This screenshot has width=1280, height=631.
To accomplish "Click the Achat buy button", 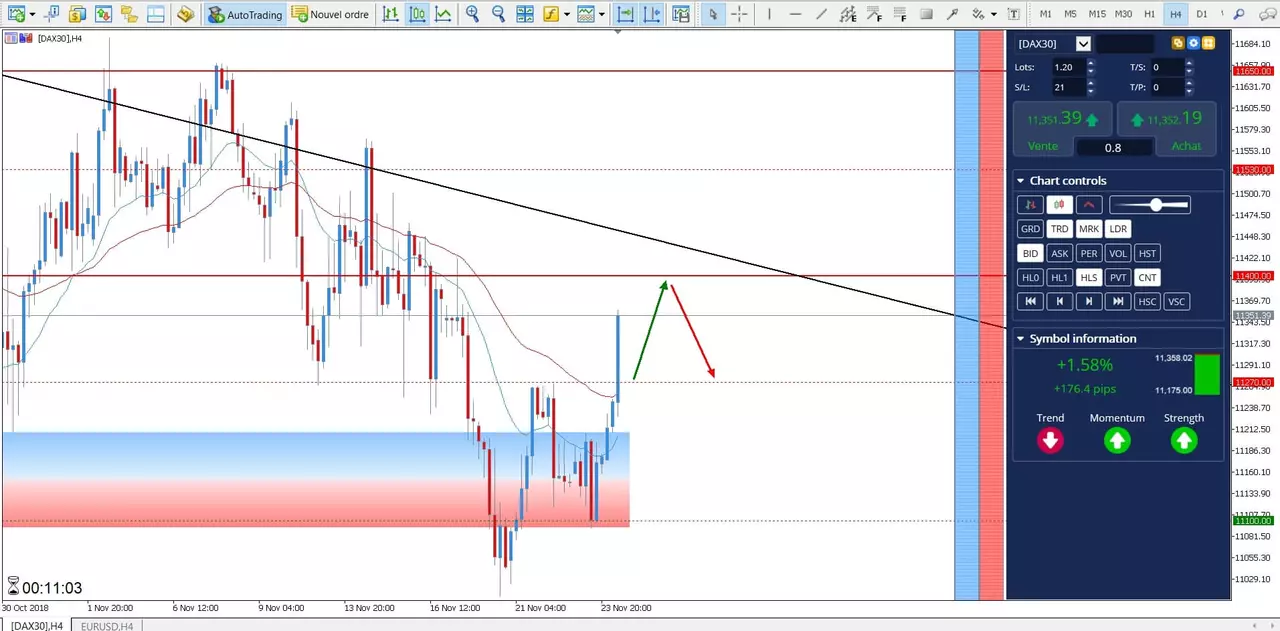I will click(x=1186, y=146).
